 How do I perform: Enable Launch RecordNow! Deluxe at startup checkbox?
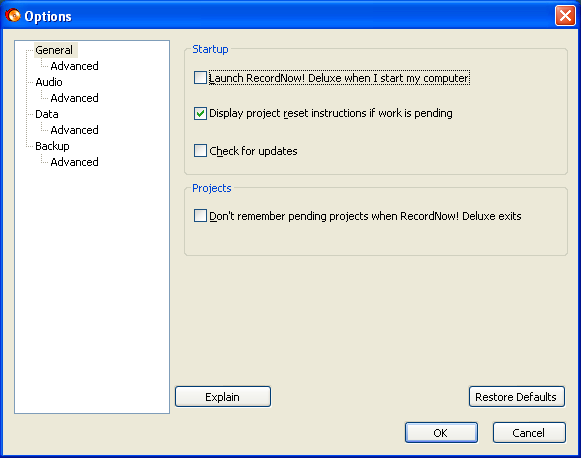(200, 78)
